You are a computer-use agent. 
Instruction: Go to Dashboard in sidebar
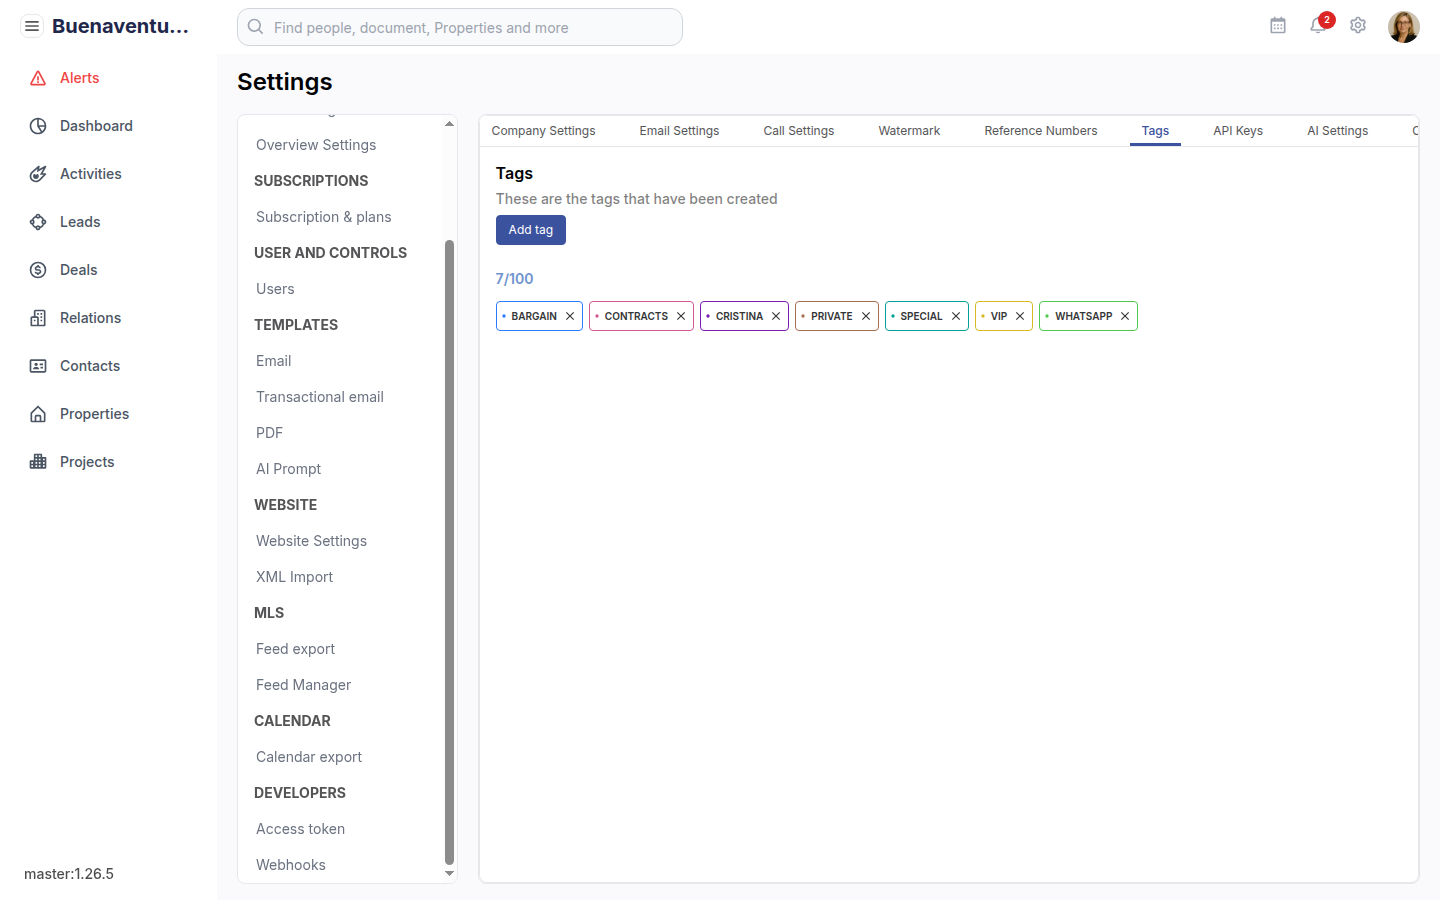(96, 126)
